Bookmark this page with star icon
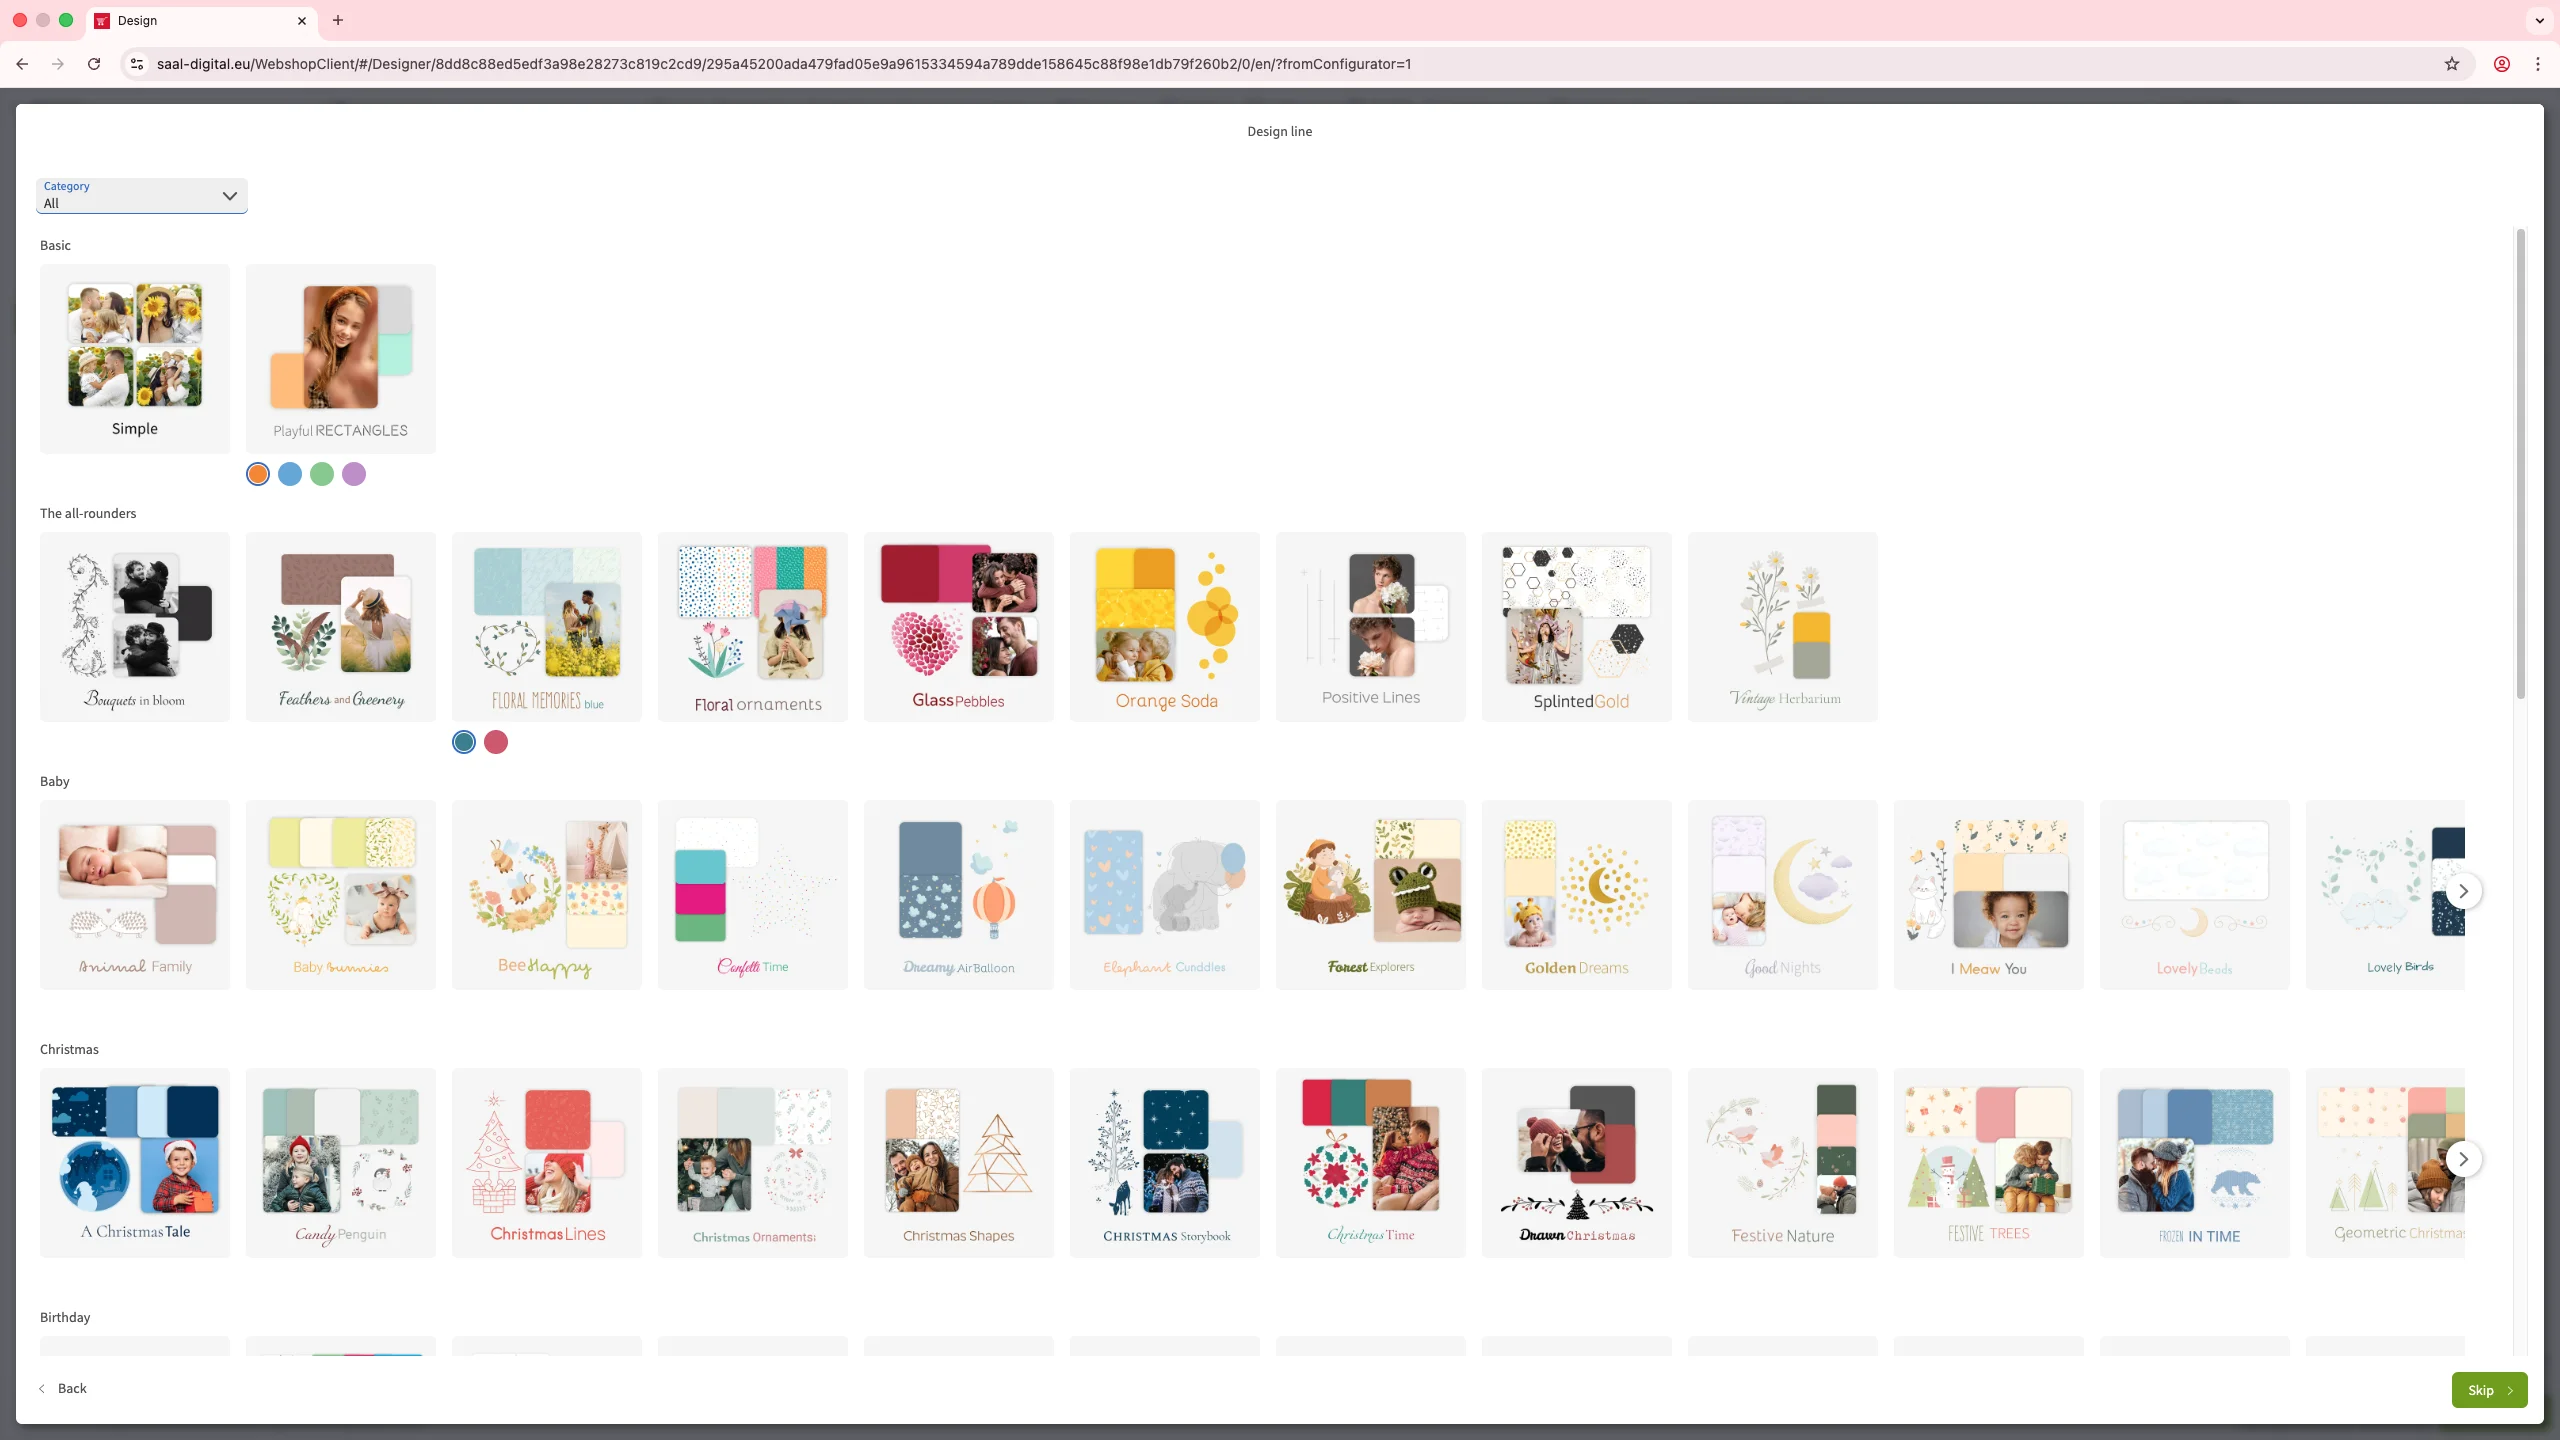This screenshot has height=1440, width=2560. tap(2451, 64)
